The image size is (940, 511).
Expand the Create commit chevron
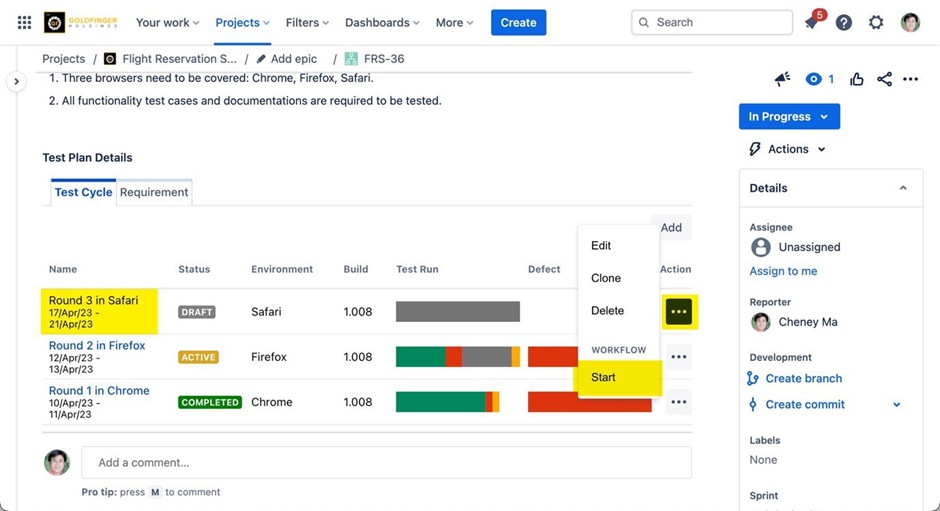point(896,405)
